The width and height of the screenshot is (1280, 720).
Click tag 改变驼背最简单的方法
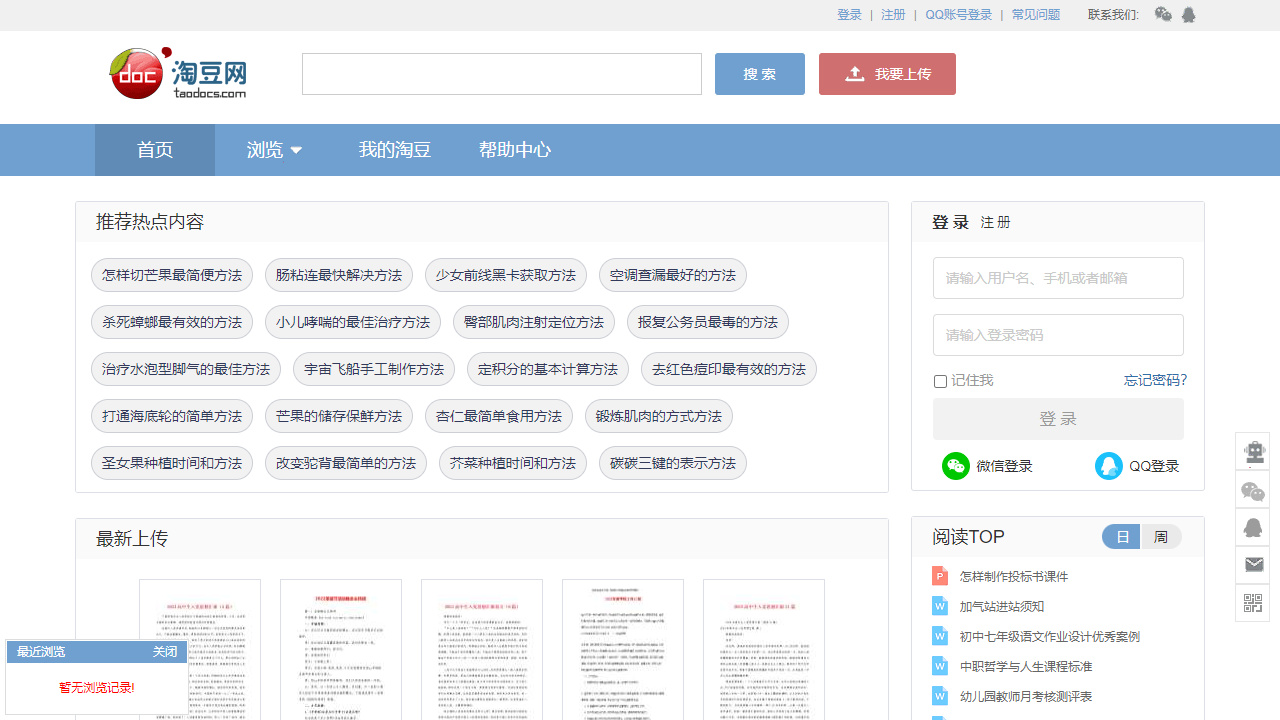click(x=346, y=463)
